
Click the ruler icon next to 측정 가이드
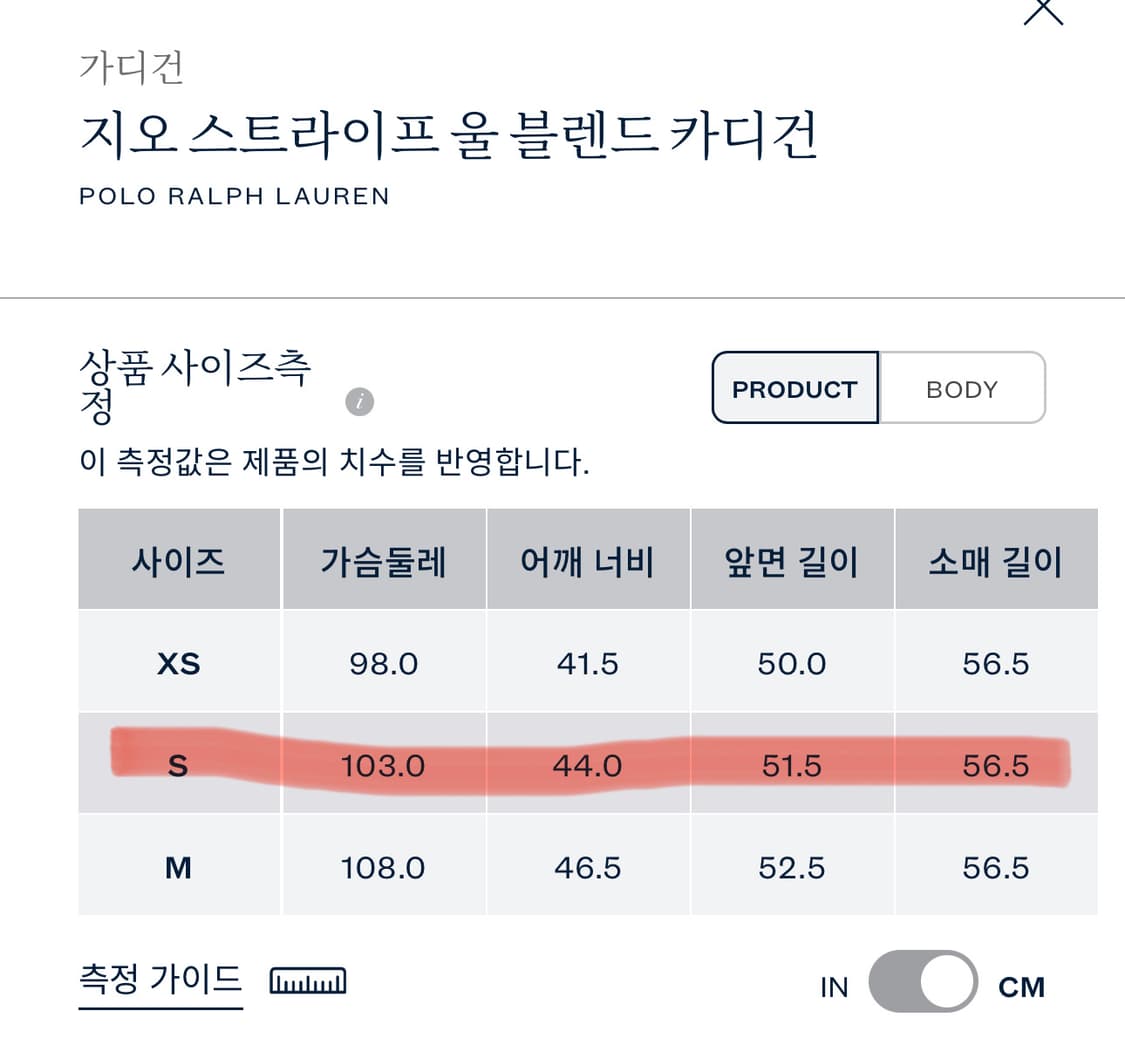[308, 980]
